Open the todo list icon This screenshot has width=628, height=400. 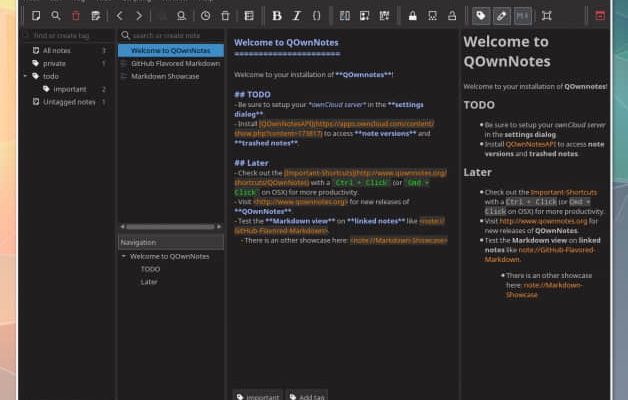click(x=249, y=16)
